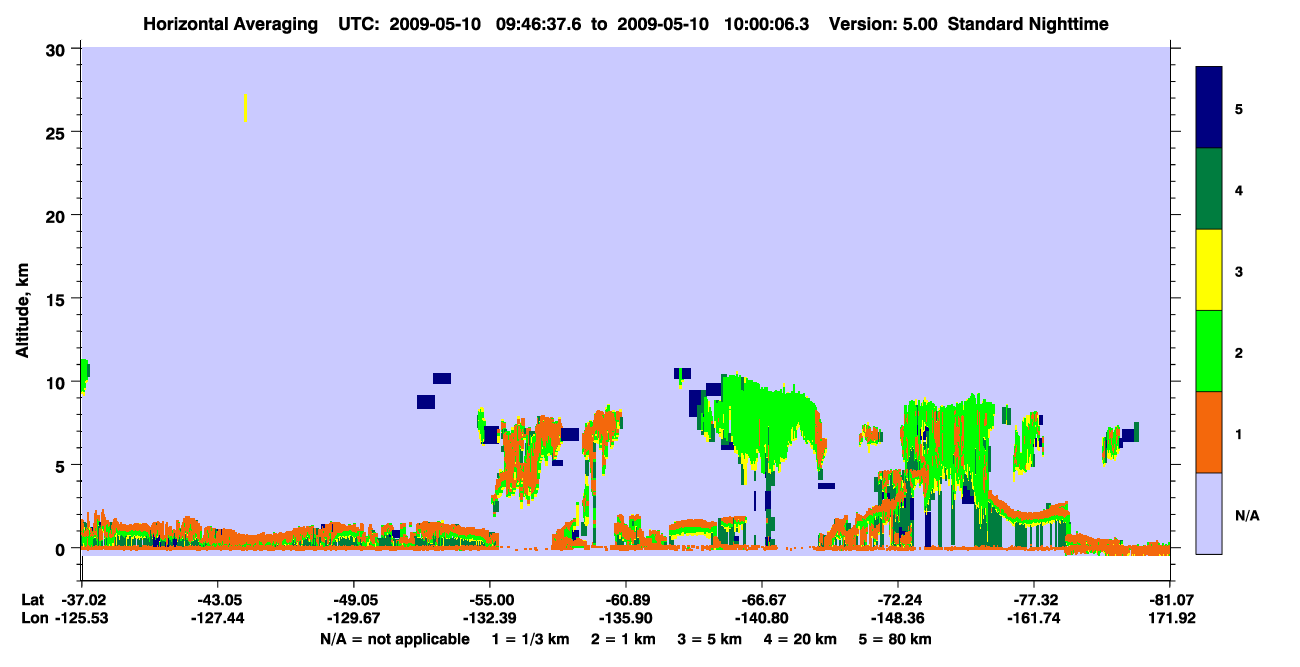Click longitude value -127.44
1300x667 pixels.
[217, 619]
